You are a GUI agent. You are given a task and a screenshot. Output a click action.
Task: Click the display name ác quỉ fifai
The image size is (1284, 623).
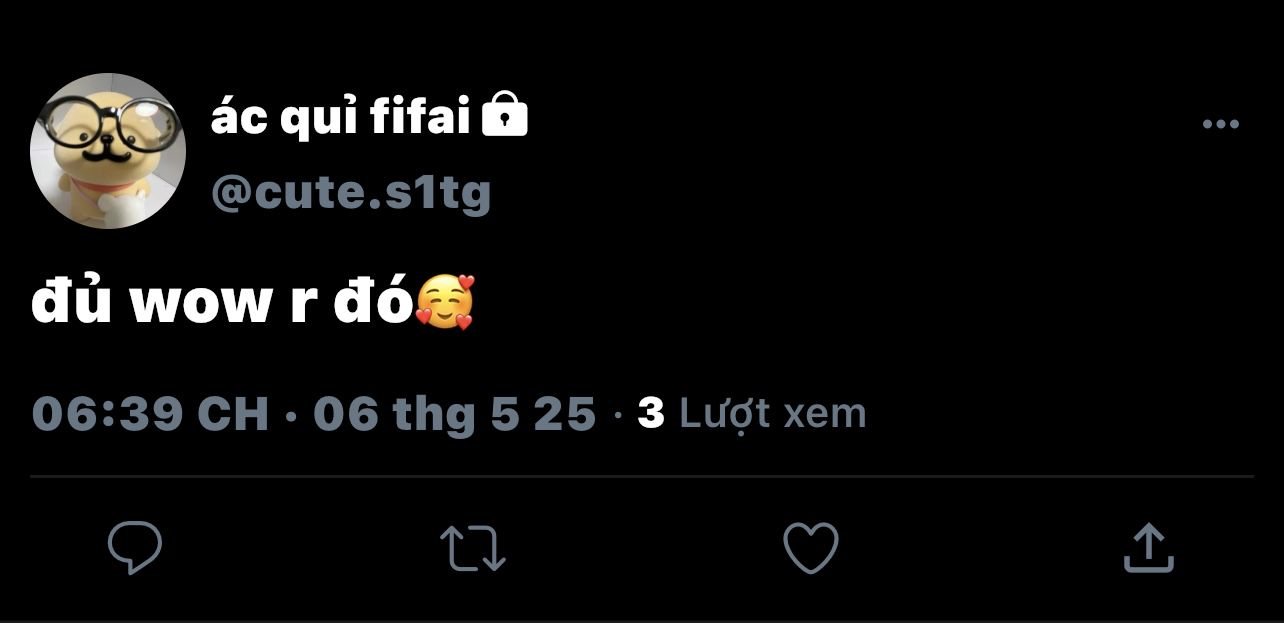(340, 119)
